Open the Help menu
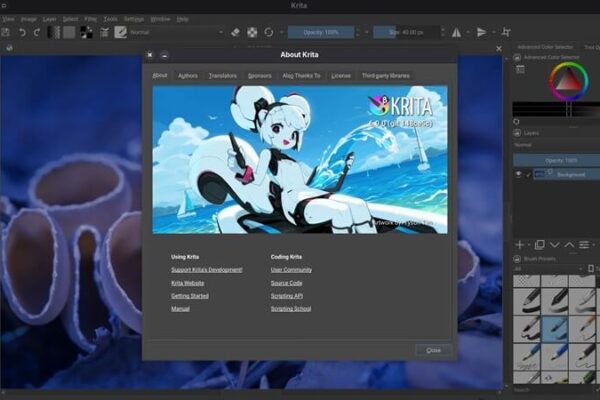 (183, 19)
